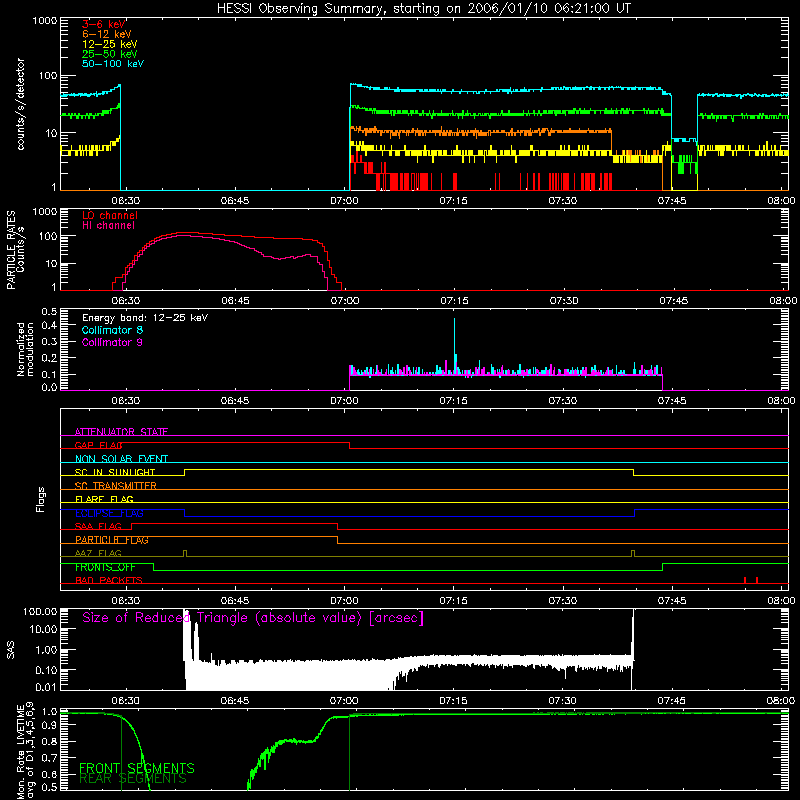Click the green FRONTS_OFF label
The width and height of the screenshot is (800, 800).
[105, 567]
